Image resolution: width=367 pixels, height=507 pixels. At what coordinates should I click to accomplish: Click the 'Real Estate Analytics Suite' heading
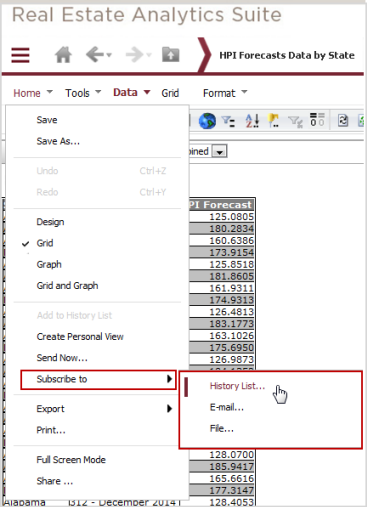point(147,15)
